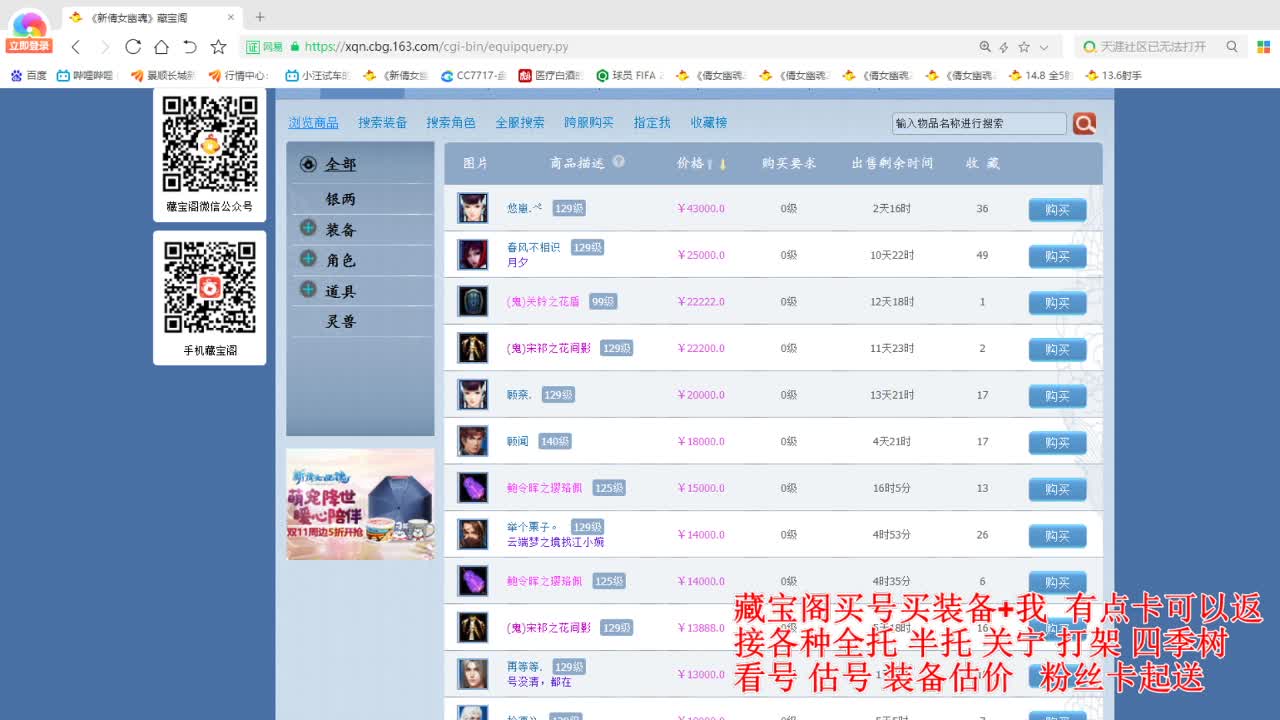Click the item search input field
The width and height of the screenshot is (1280, 720).
[980, 122]
